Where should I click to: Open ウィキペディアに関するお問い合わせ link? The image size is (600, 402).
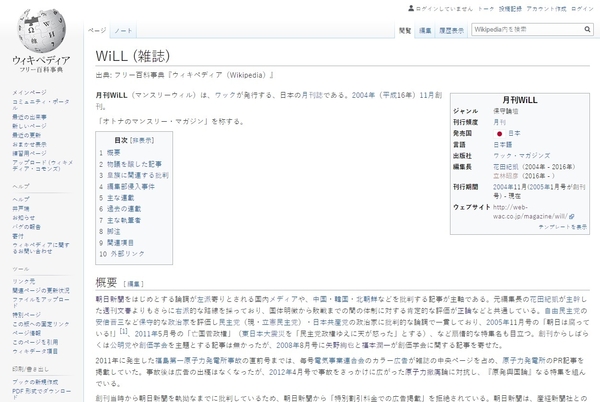(x=41, y=248)
